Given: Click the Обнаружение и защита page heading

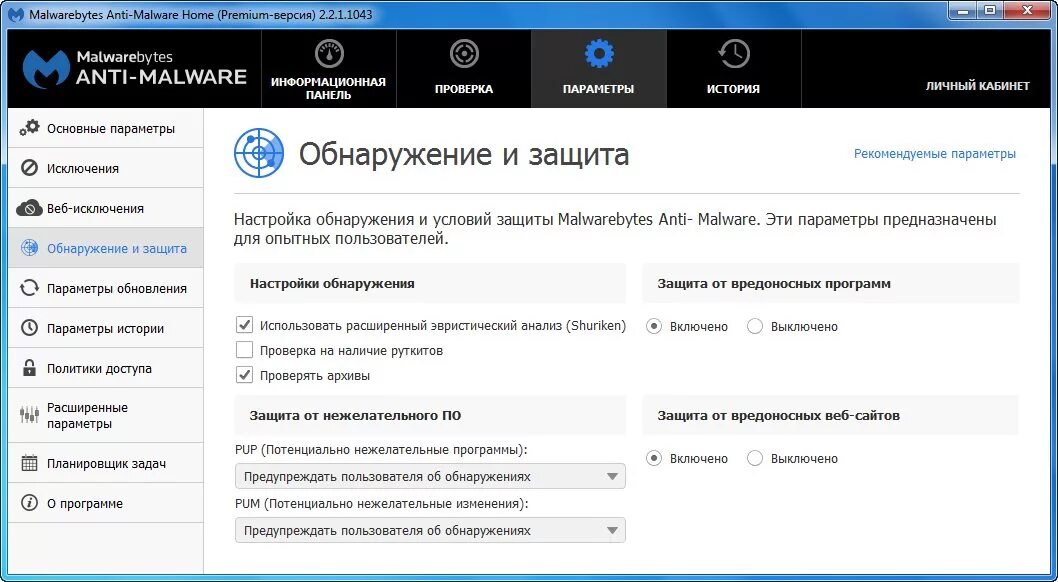Looking at the screenshot, I should [x=464, y=154].
